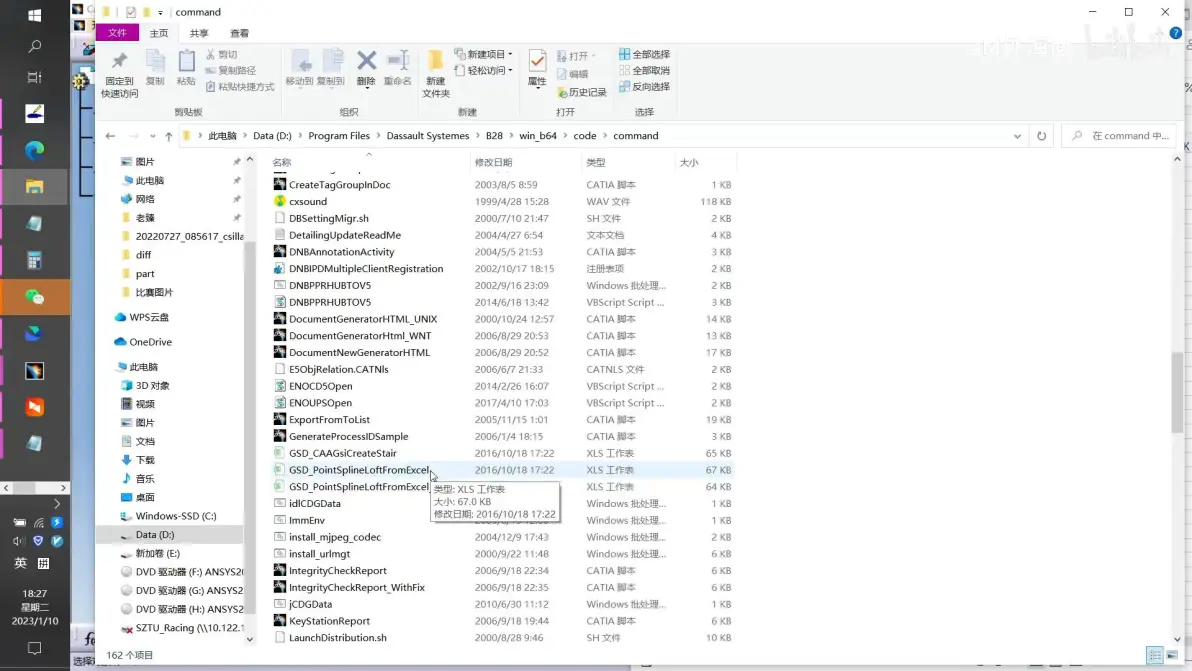Click the Copy path command
1192x671 pixels.
coord(230,71)
